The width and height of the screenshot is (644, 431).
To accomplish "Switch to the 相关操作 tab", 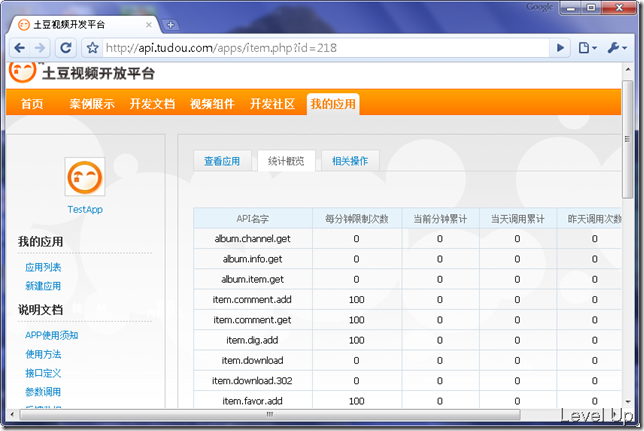I will click(350, 161).
